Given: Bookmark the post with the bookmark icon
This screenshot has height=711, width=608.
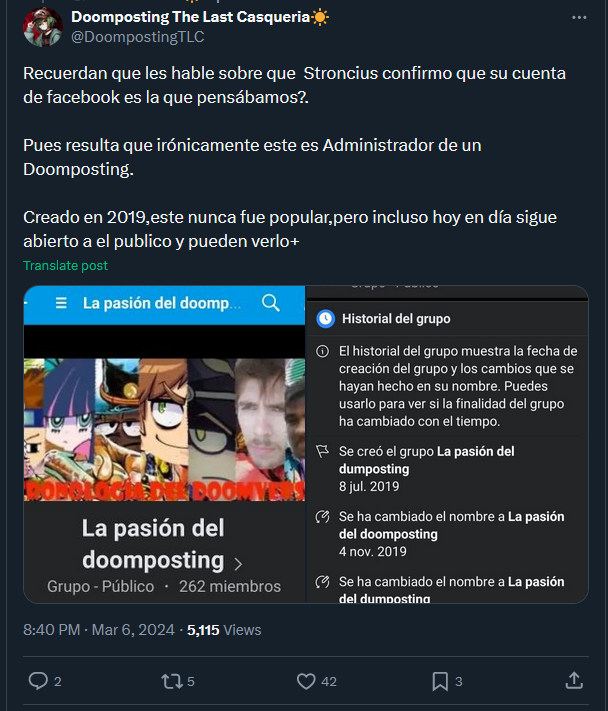Looking at the screenshot, I should pos(440,681).
